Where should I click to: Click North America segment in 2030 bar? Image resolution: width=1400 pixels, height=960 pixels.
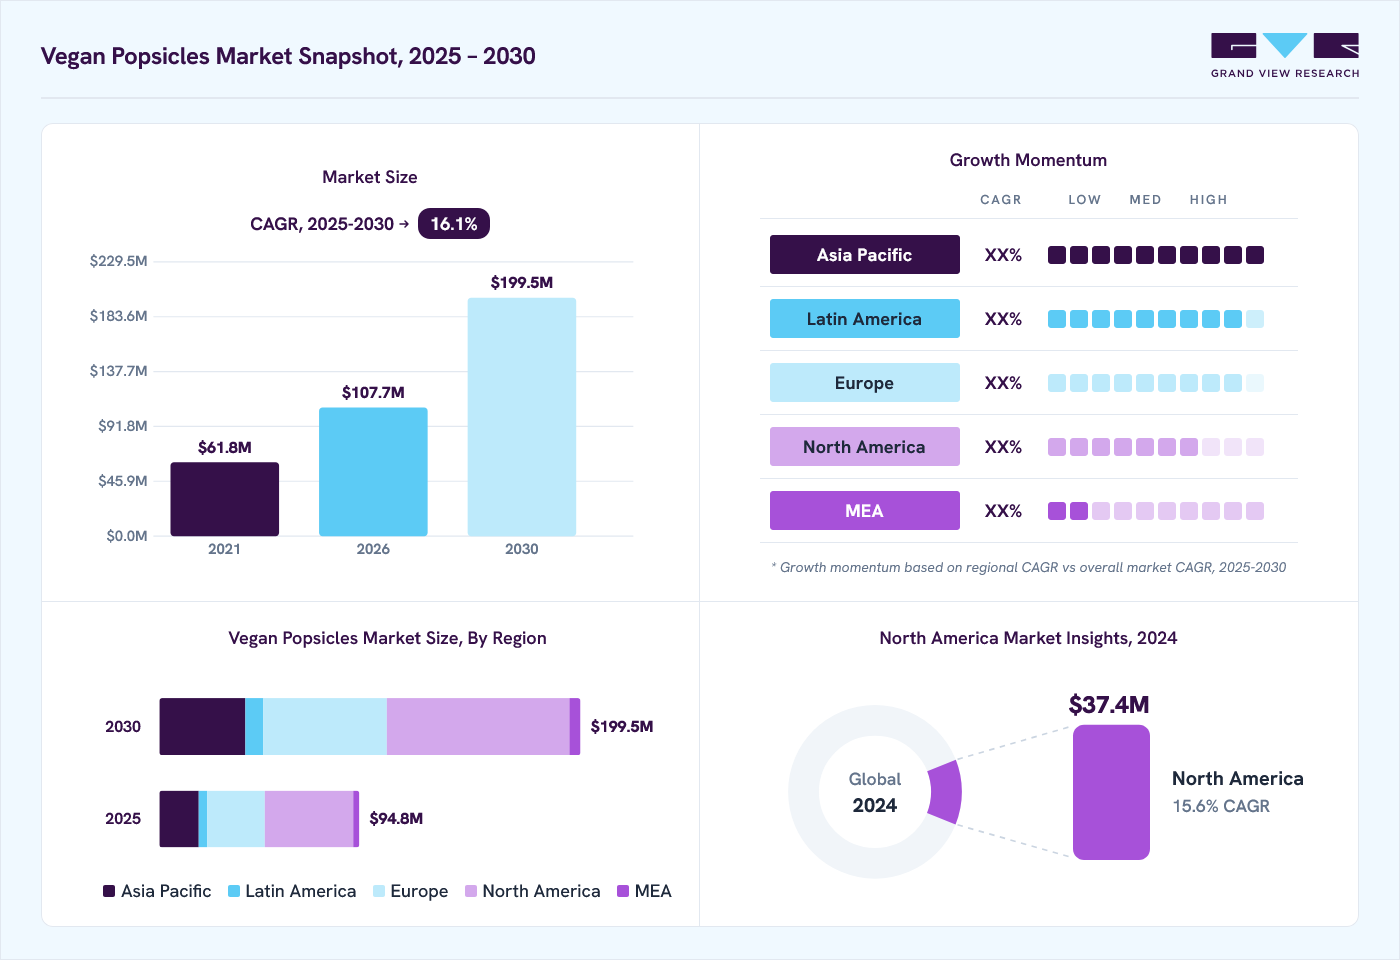pos(478,726)
